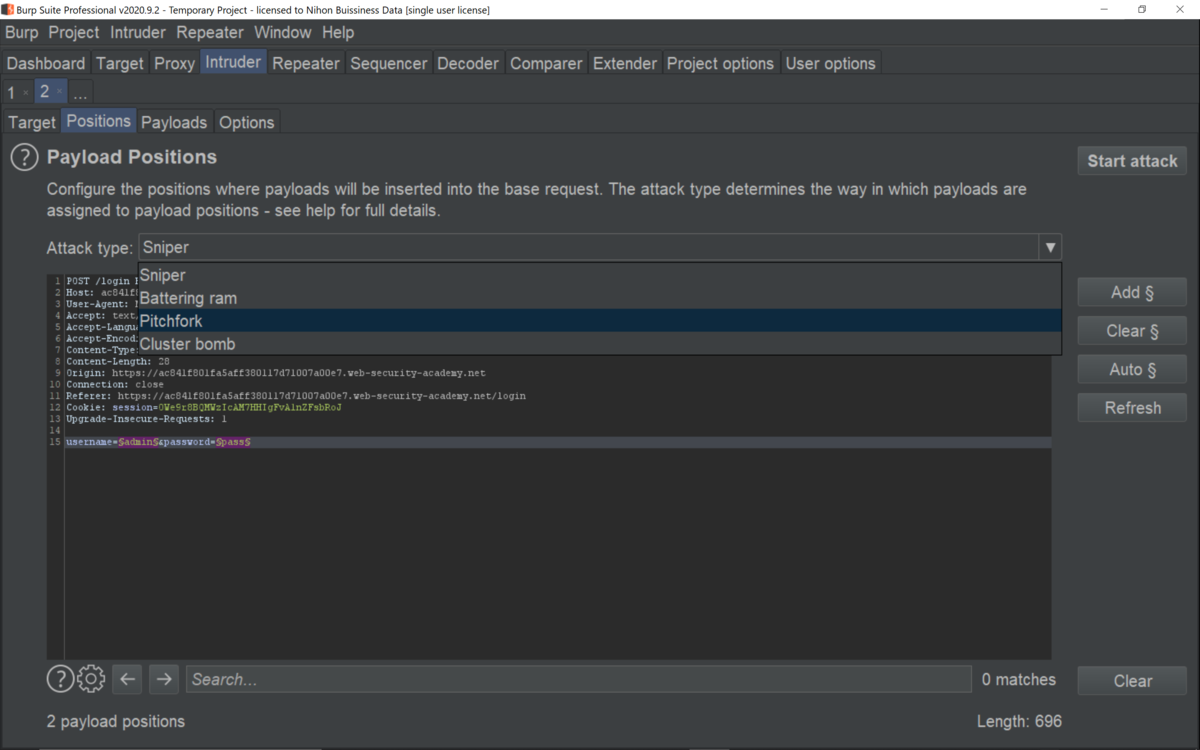This screenshot has height=750, width=1200.
Task: Focus the request Search field
Action: [x=578, y=679]
